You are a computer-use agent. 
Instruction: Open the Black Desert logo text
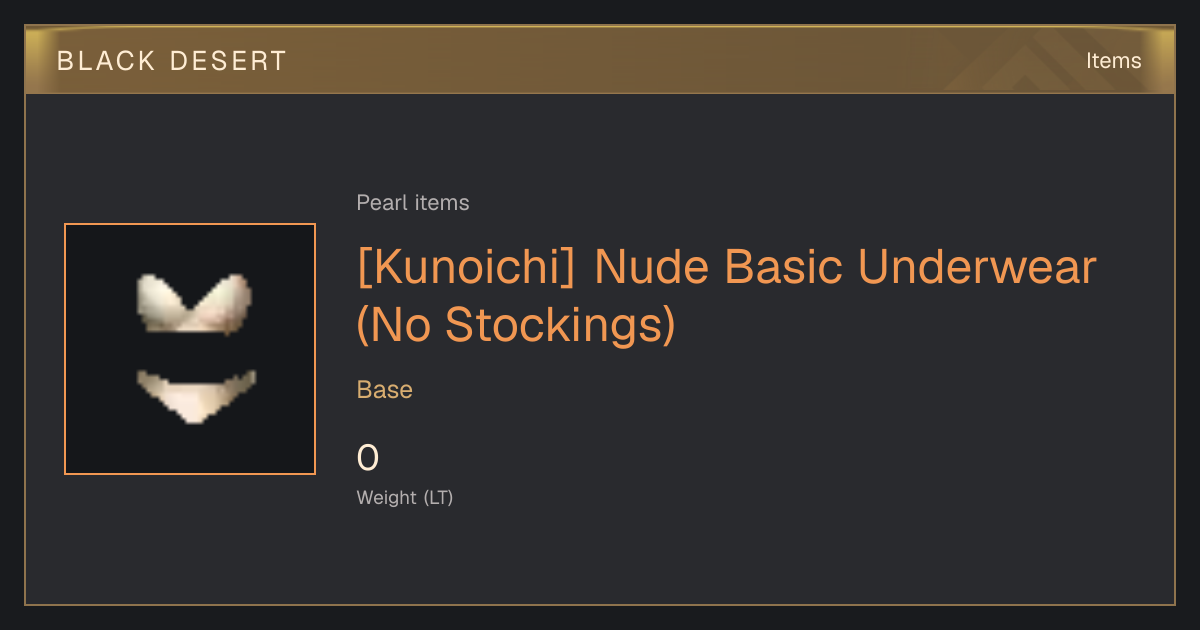172,61
